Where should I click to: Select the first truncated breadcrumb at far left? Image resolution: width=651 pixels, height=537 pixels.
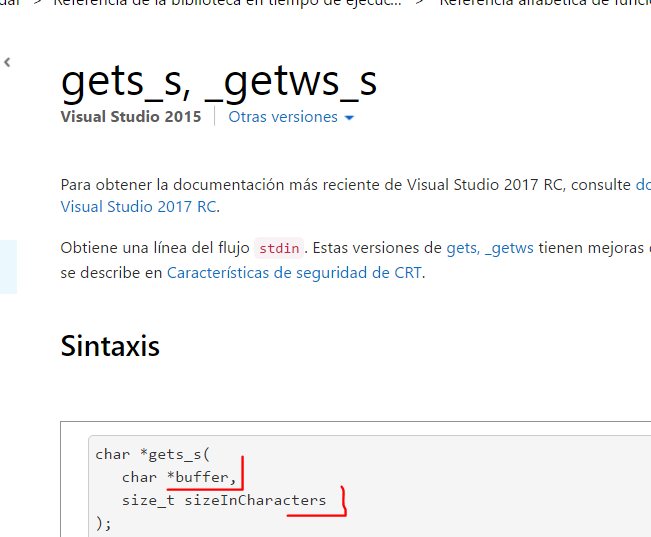click(12, 3)
